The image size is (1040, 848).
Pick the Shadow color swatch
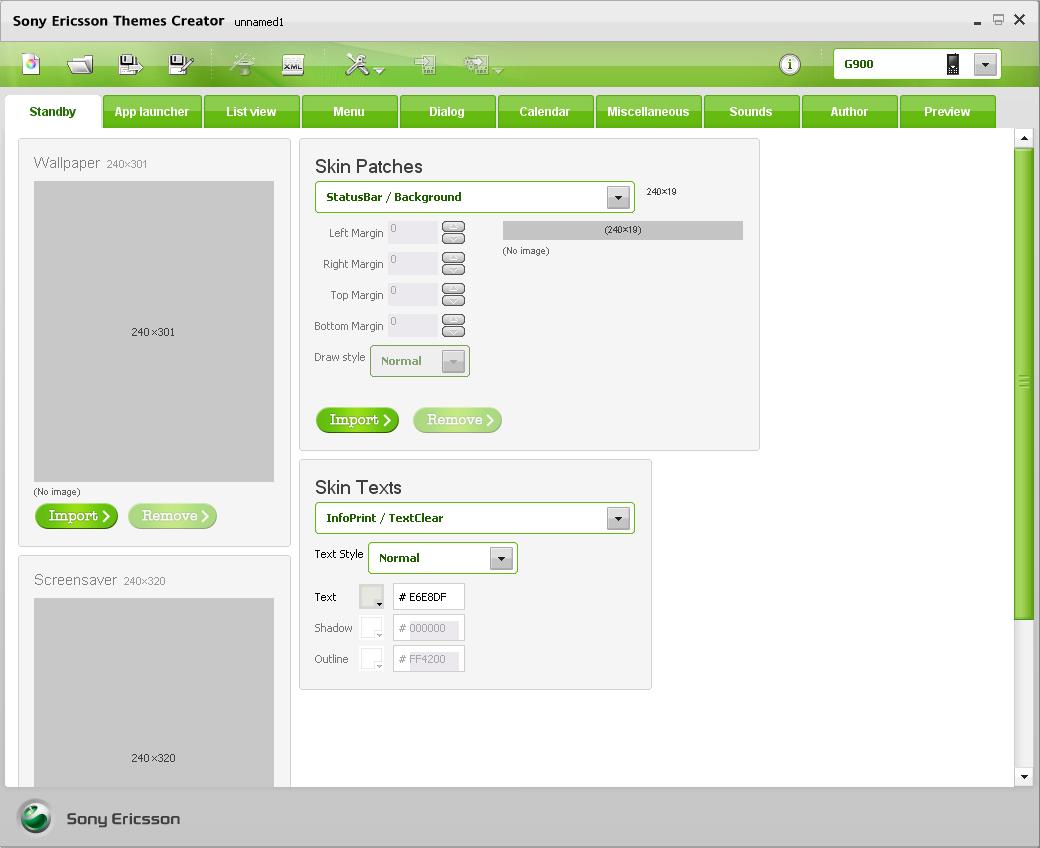[x=371, y=628]
